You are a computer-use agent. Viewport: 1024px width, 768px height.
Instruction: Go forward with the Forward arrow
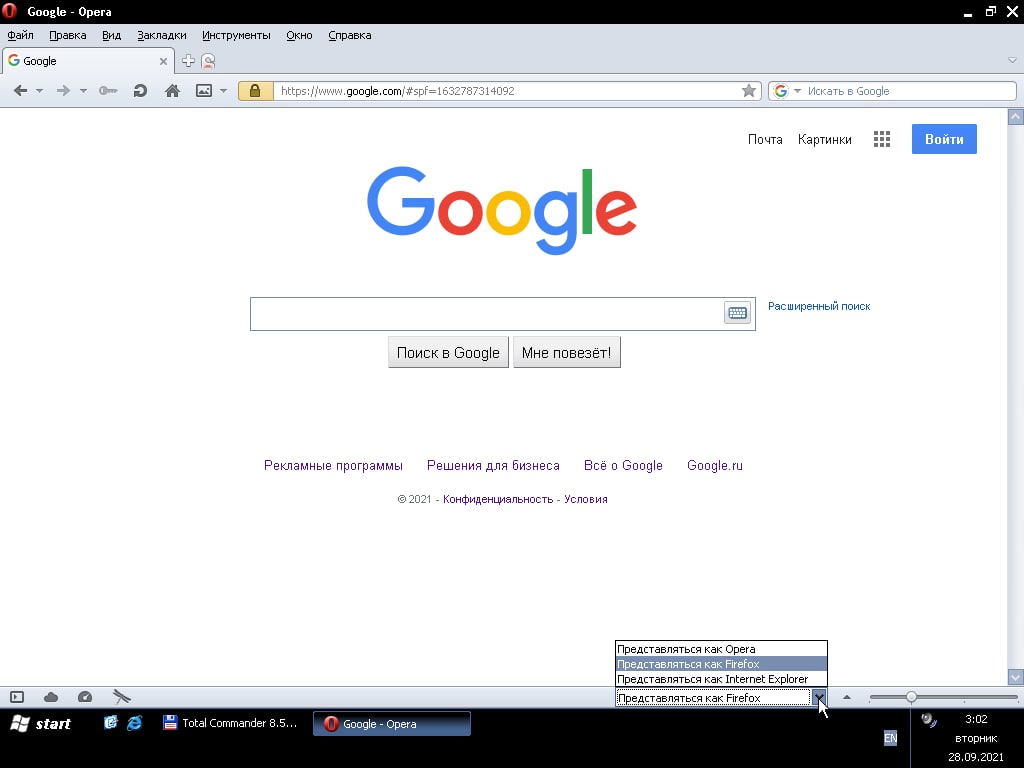[63, 91]
